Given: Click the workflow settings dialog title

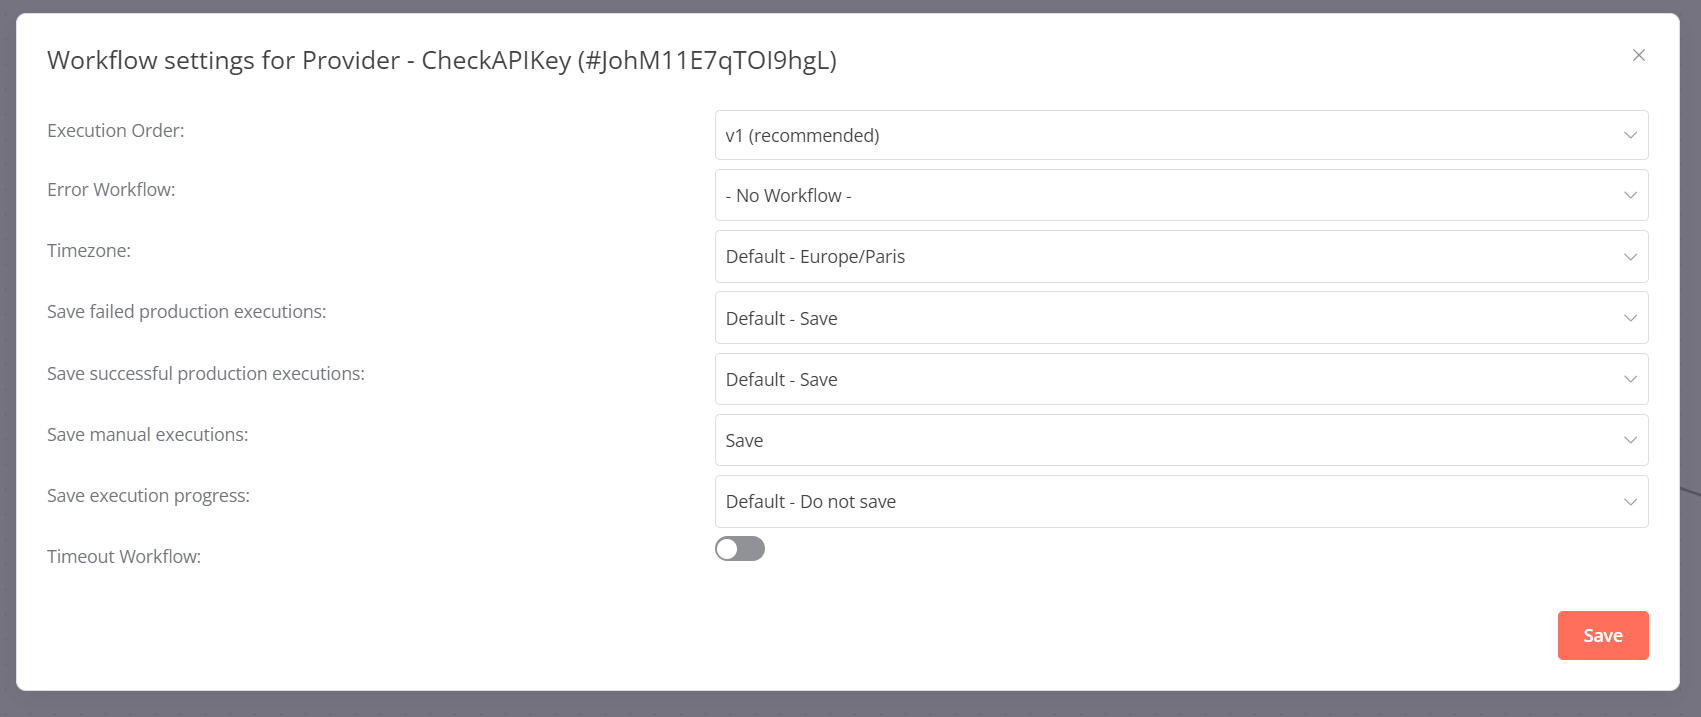Looking at the screenshot, I should tap(442, 61).
